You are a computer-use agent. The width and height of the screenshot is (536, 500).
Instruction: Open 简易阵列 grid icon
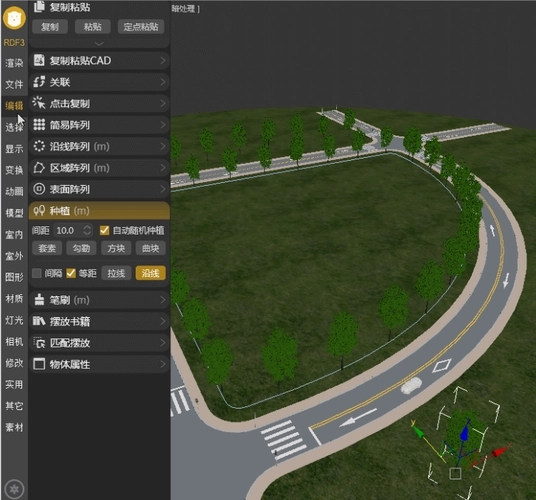[x=39, y=124]
